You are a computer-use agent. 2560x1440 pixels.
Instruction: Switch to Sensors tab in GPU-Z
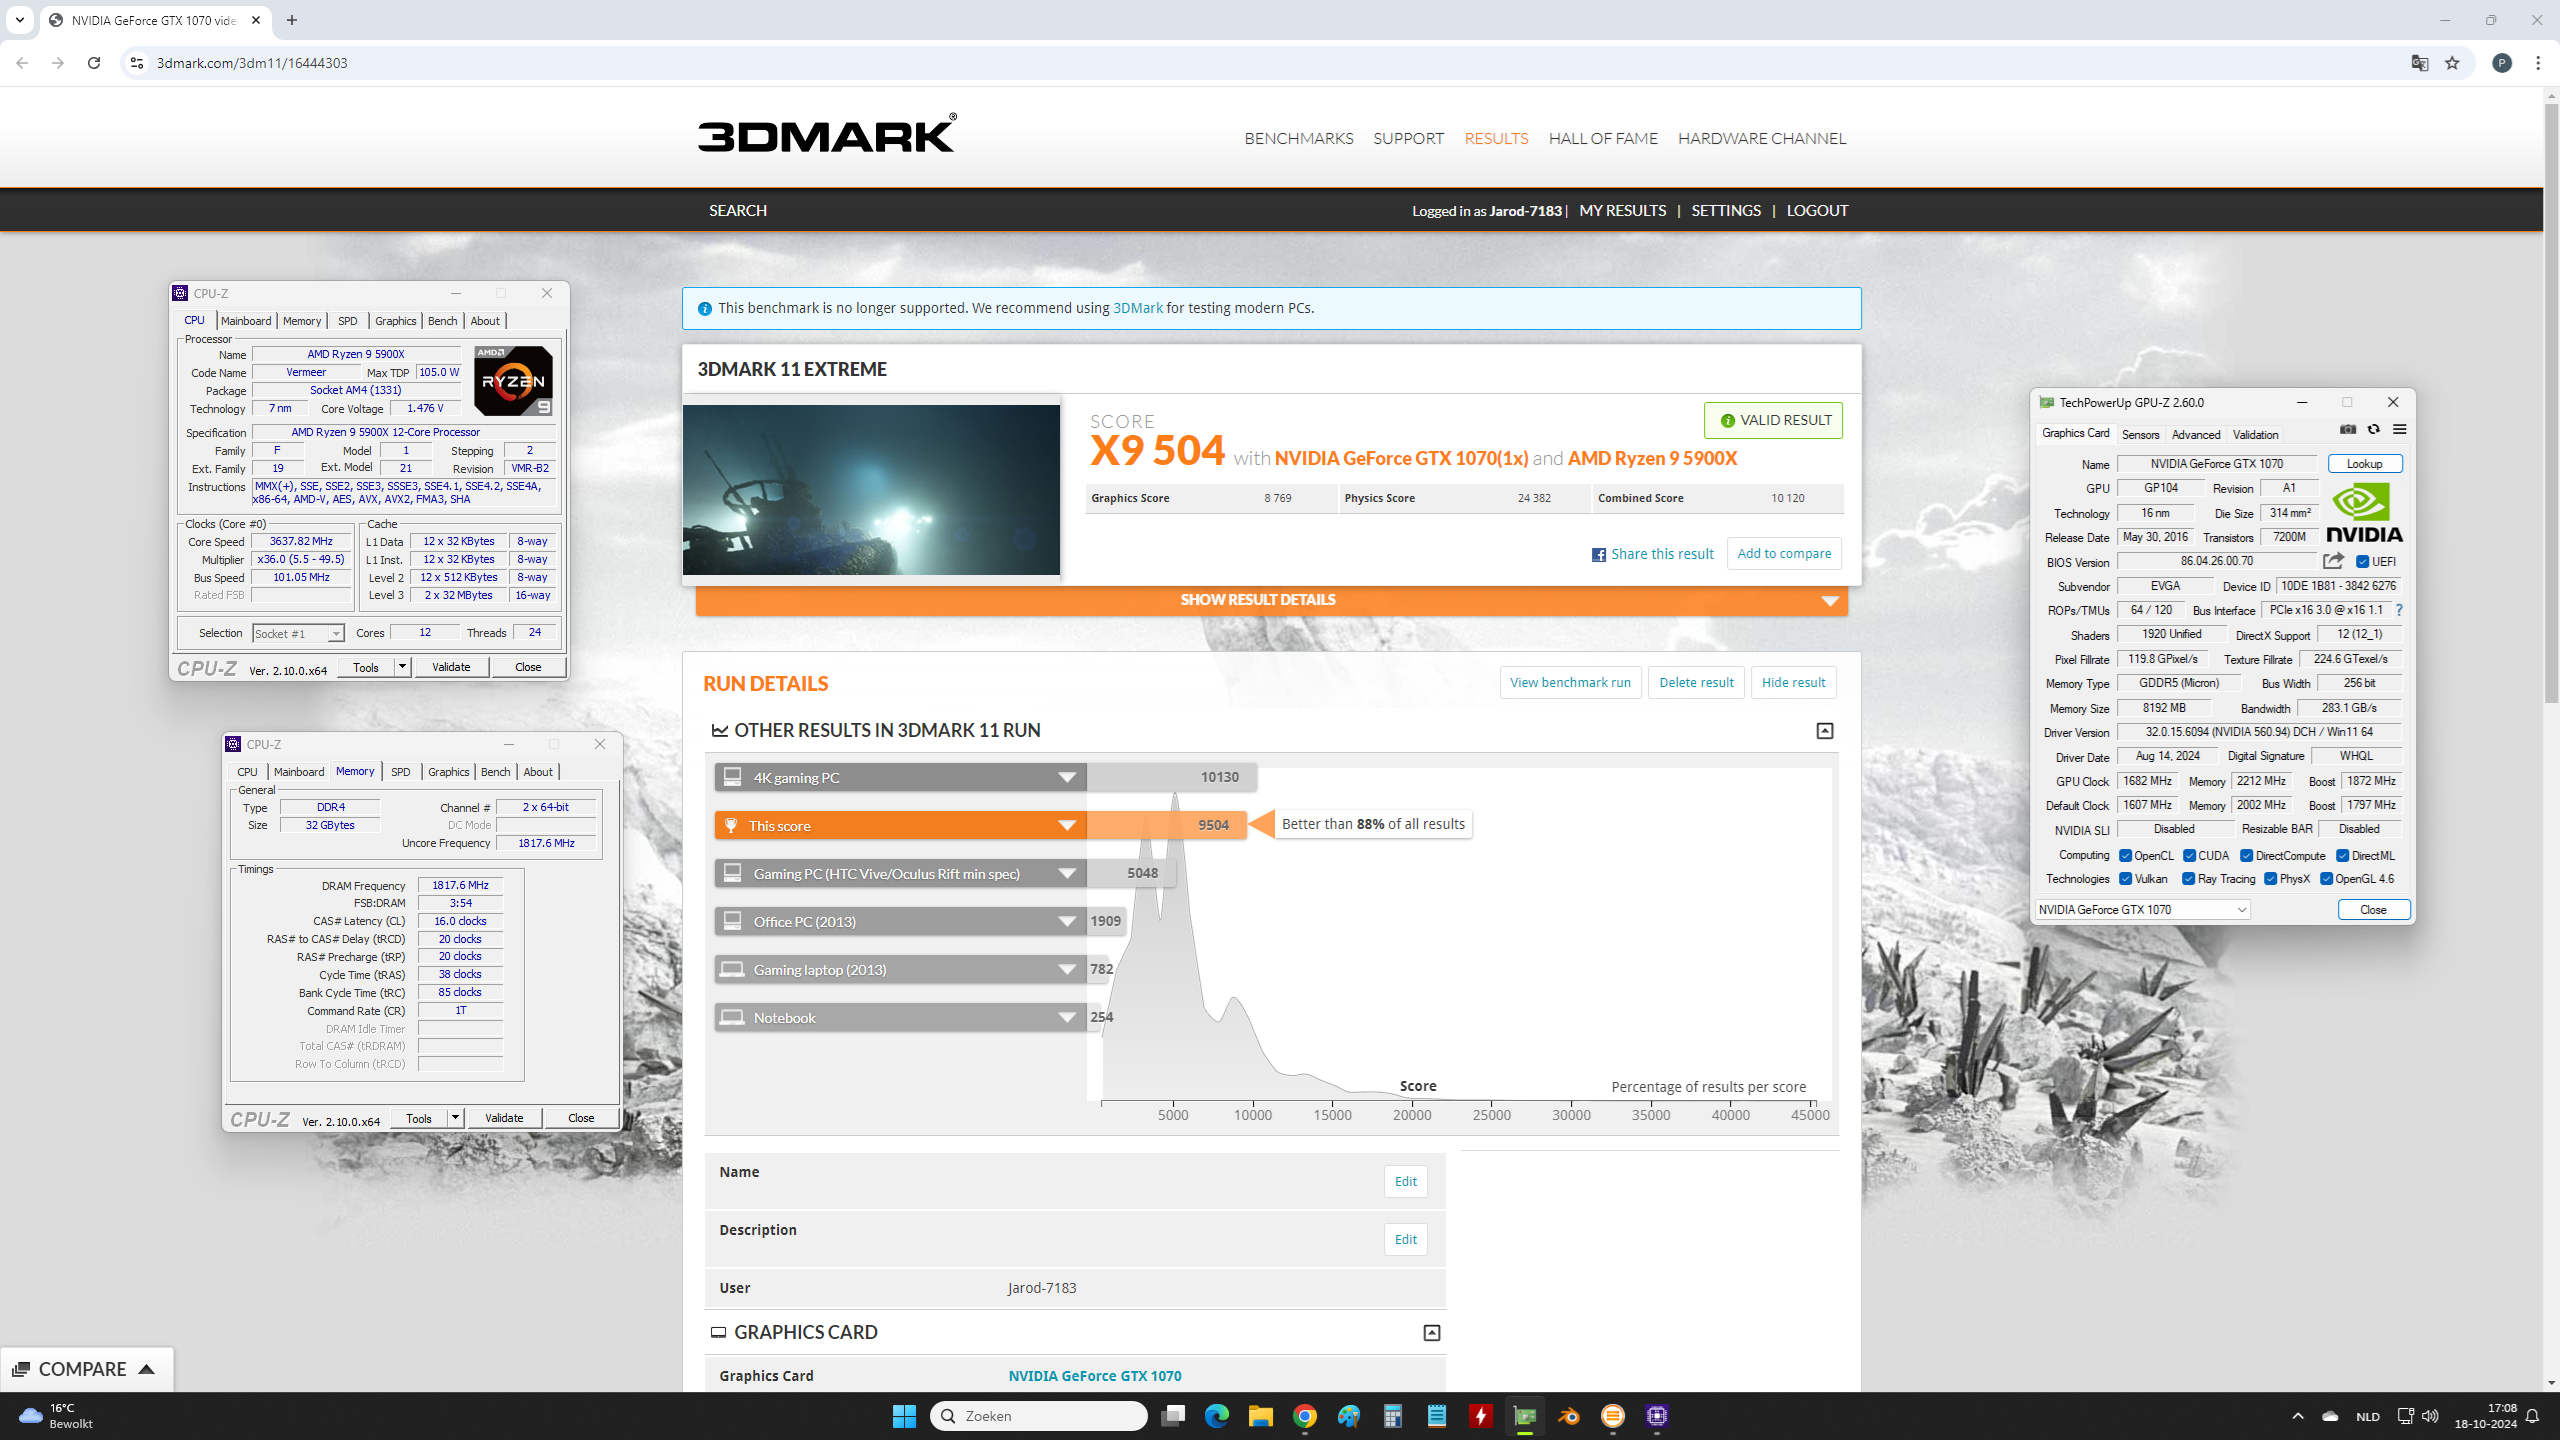pyautogui.click(x=2140, y=435)
